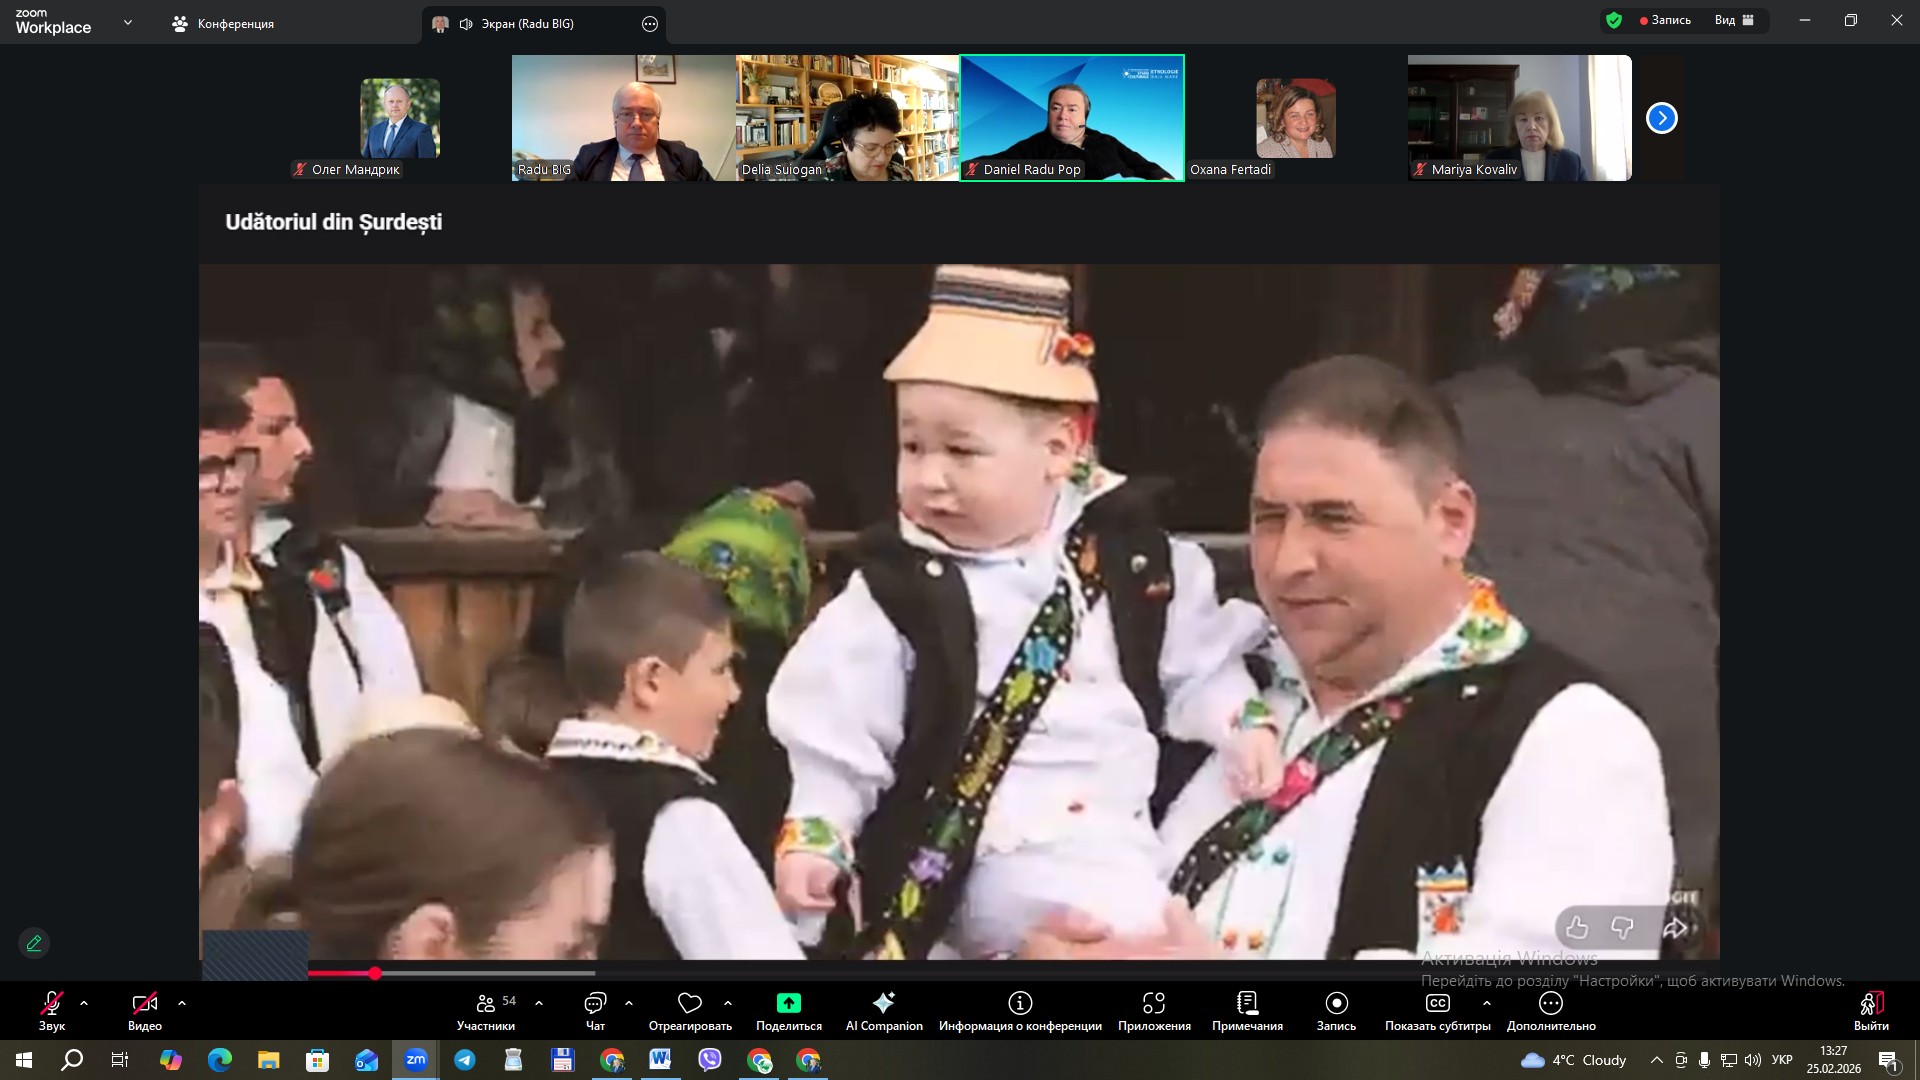Image resolution: width=1920 pixels, height=1080 pixels.
Task: Open the Notes feature
Action: 1247,1010
